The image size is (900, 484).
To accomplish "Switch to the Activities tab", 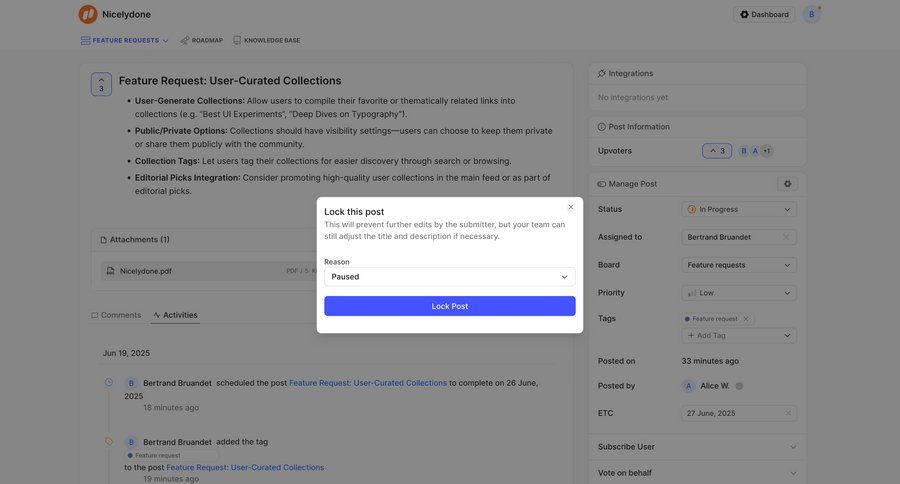I will tap(175, 315).
